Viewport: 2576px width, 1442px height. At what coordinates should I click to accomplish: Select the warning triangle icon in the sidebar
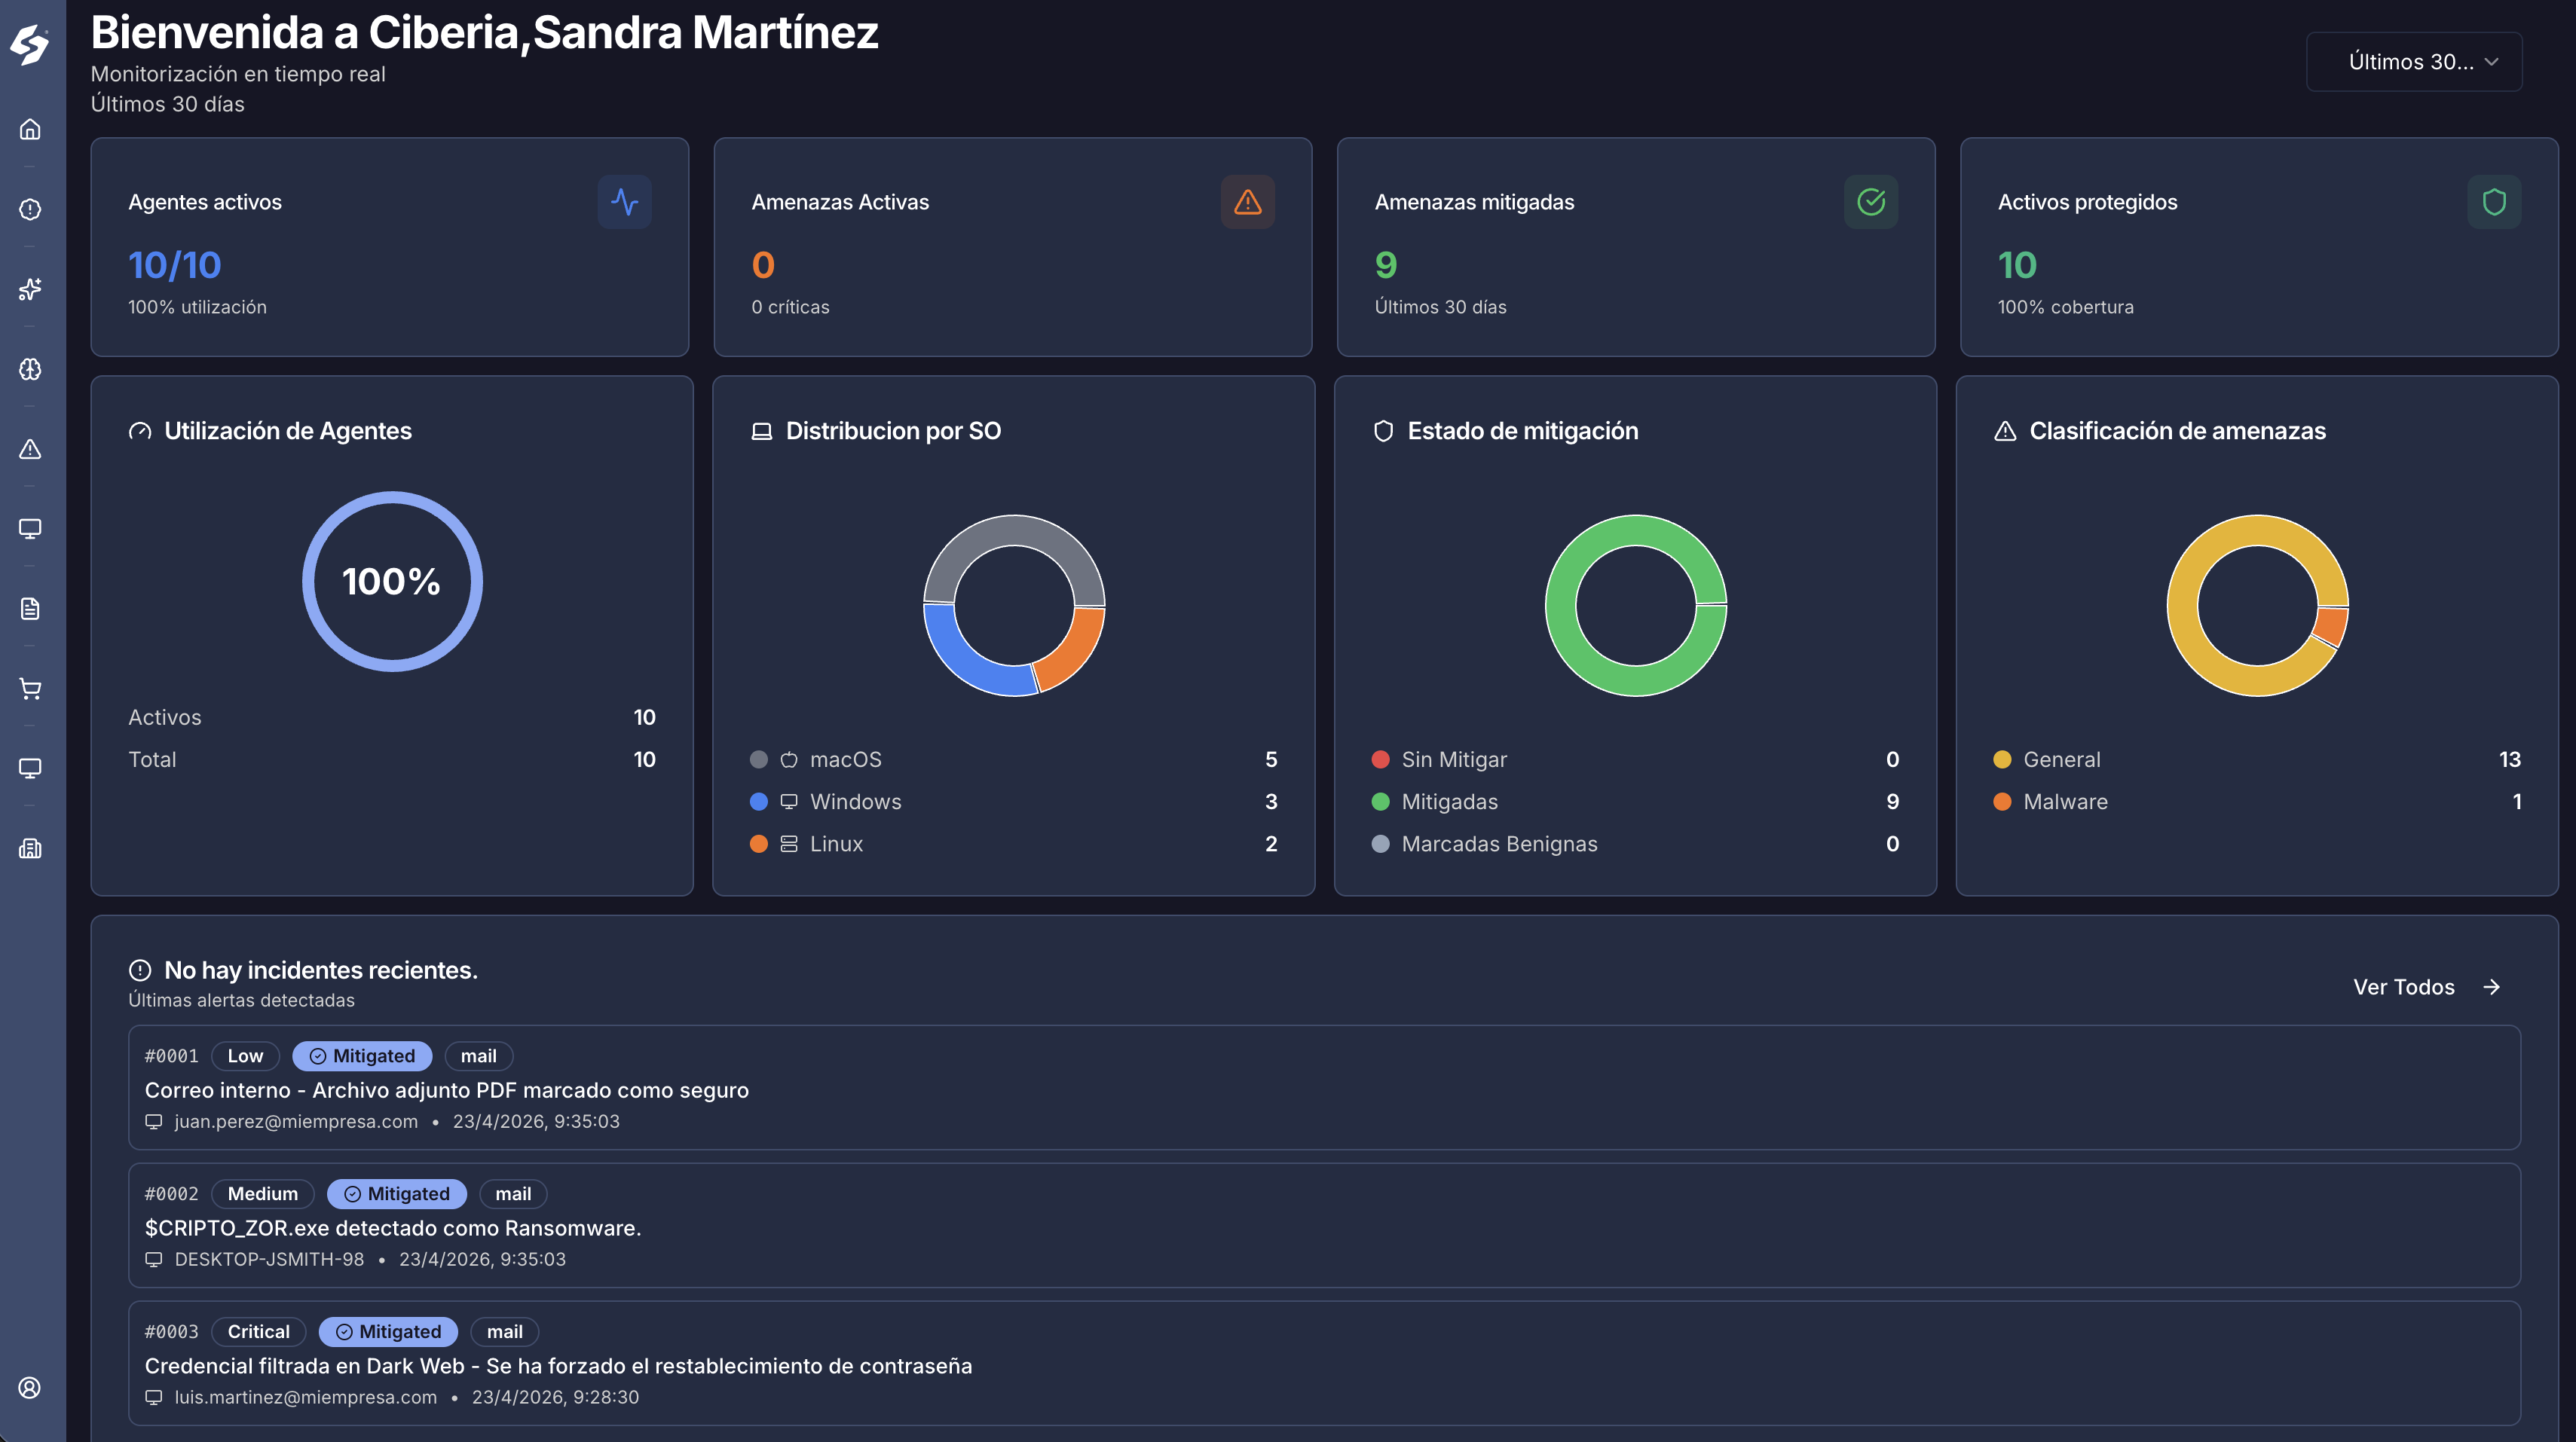(30, 449)
